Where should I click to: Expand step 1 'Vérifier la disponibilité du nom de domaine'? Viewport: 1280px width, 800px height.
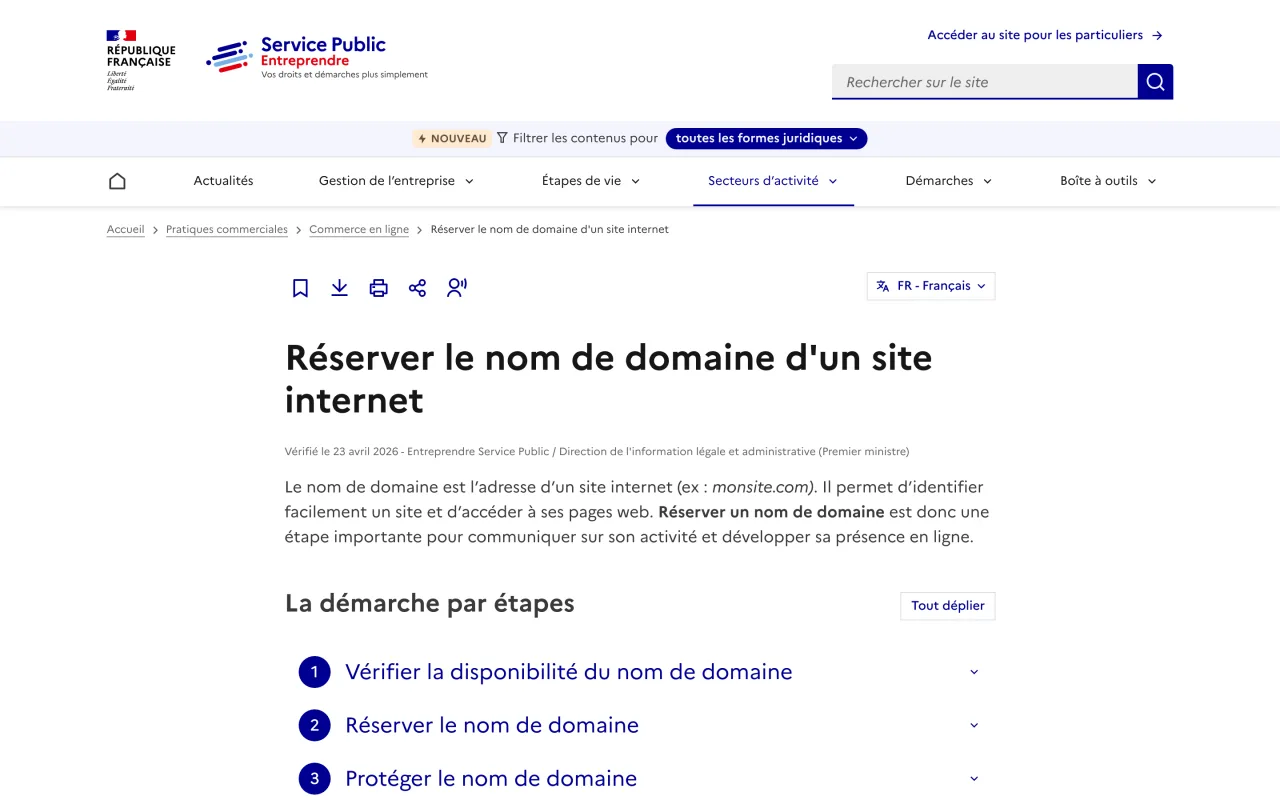tap(640, 672)
